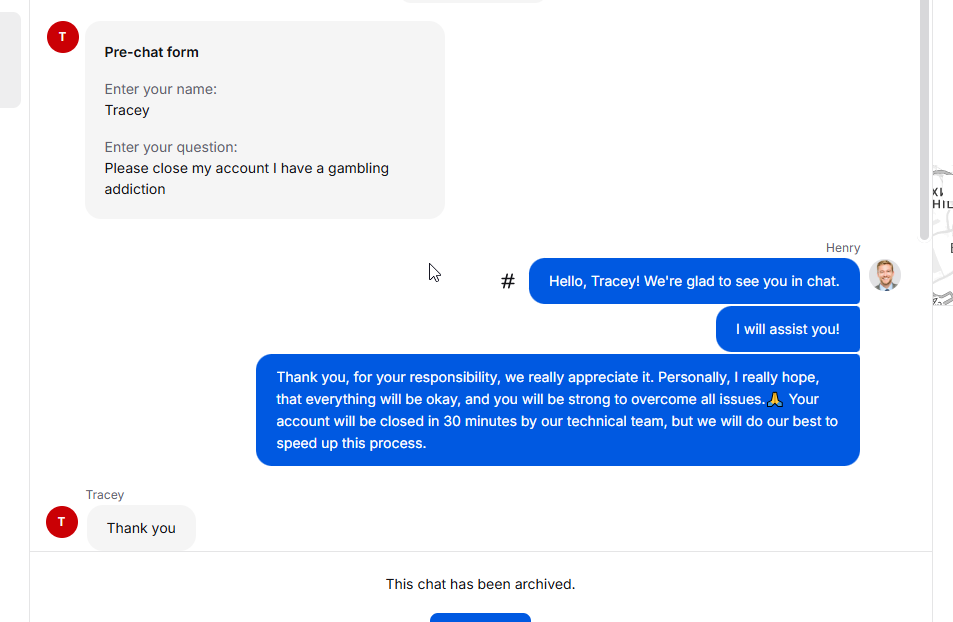Click the name answer "Tracey" in the form
Viewport: 953px width, 622px height.
(x=127, y=110)
